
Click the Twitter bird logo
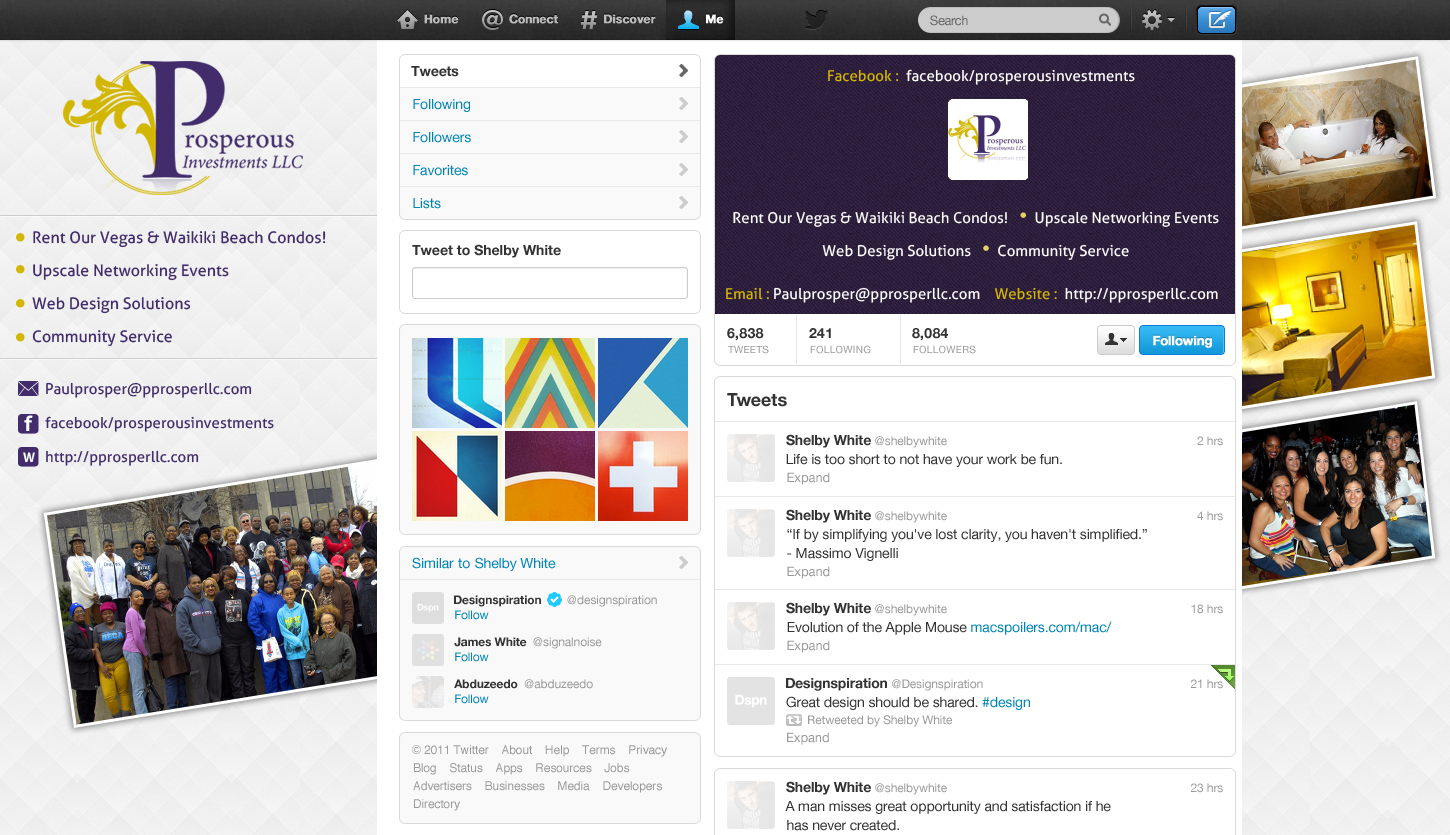coord(816,20)
